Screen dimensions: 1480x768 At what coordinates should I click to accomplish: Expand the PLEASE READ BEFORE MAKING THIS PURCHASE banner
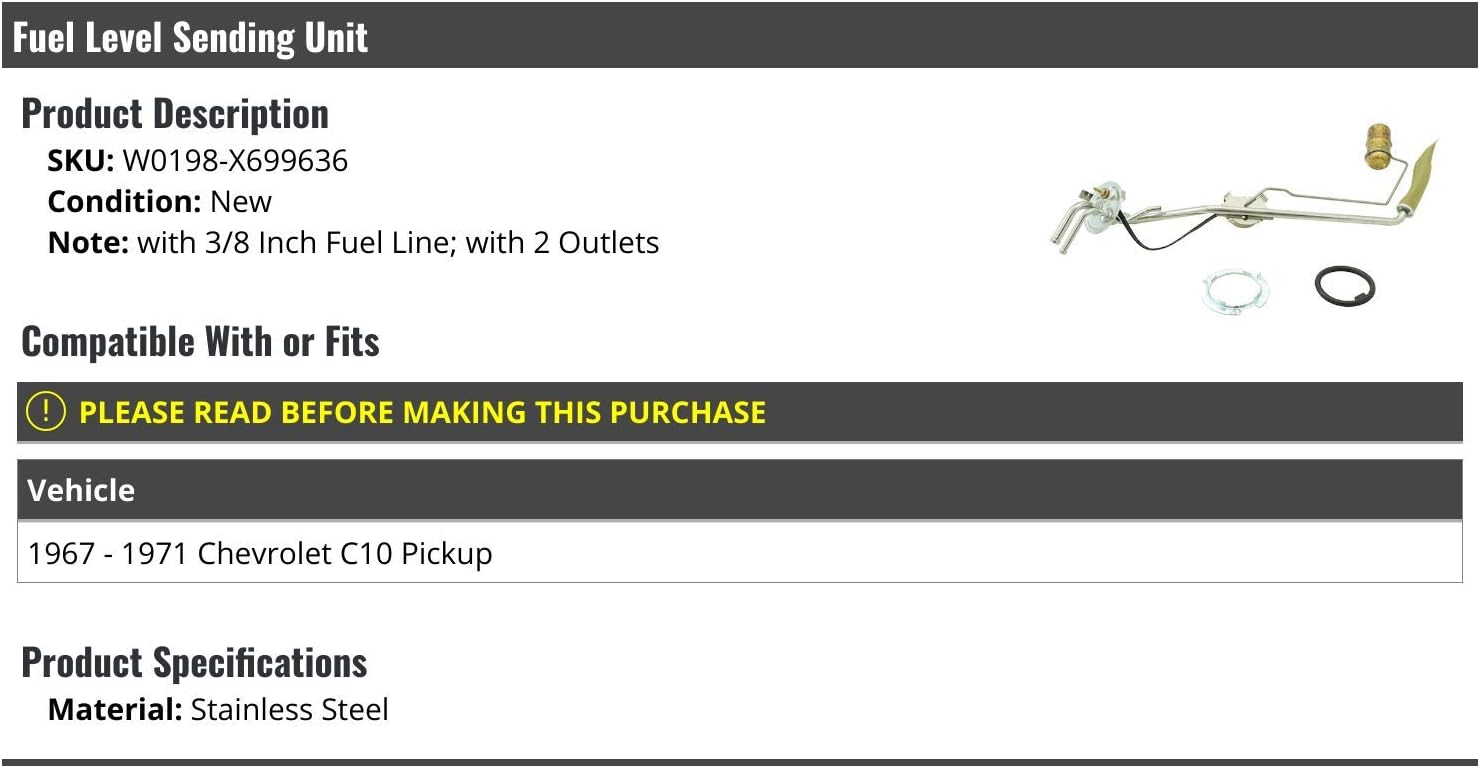[422, 412]
